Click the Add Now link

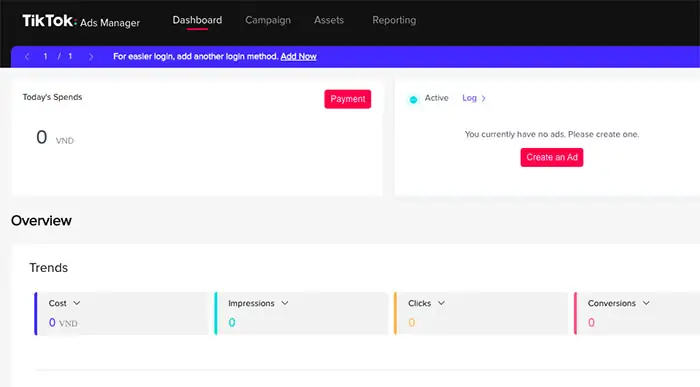[298, 57]
